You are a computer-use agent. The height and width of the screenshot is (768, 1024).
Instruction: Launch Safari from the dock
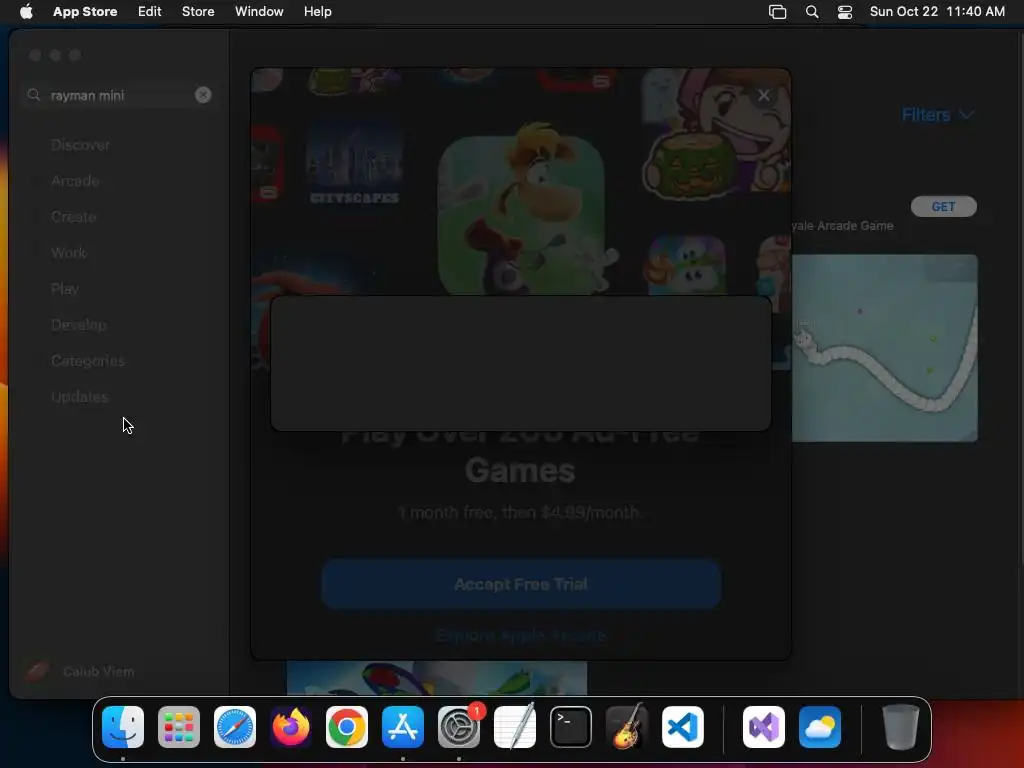point(235,727)
